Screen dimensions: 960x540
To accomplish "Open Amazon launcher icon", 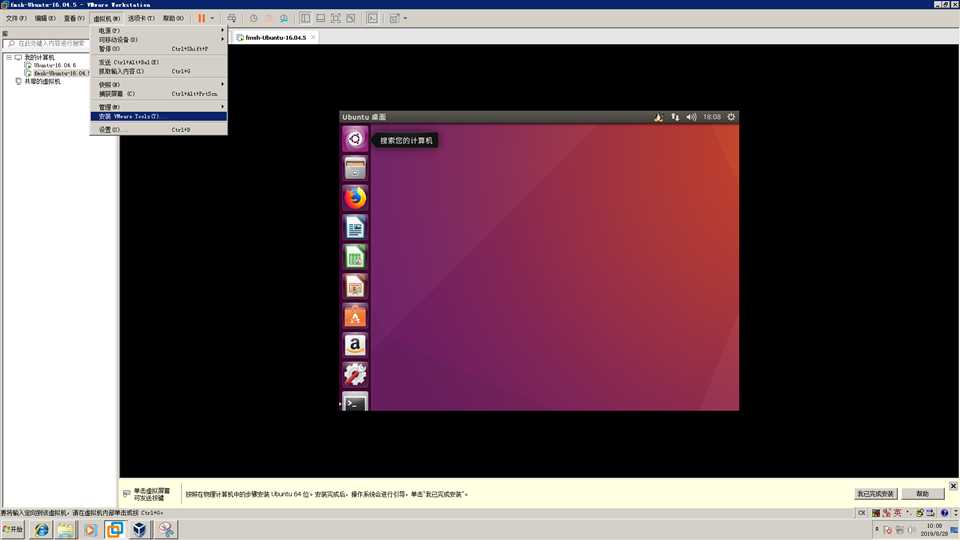I will tap(355, 345).
